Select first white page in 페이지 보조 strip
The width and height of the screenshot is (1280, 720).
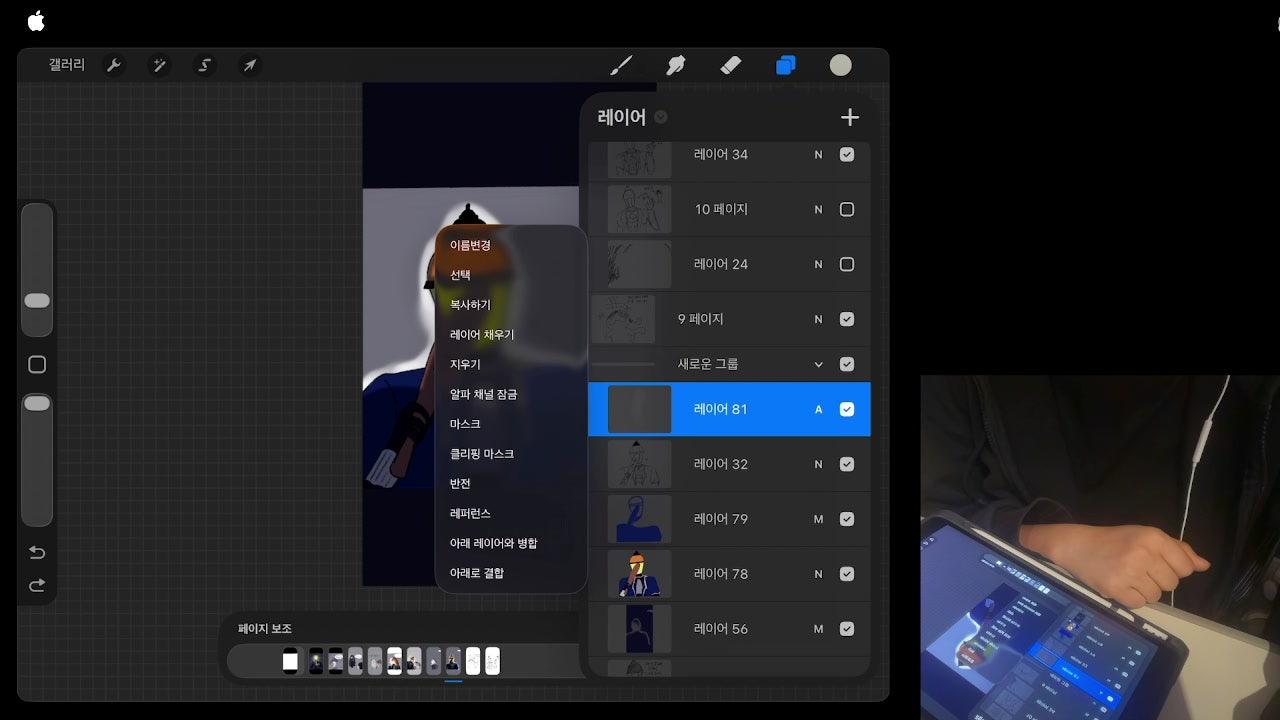[x=290, y=661]
